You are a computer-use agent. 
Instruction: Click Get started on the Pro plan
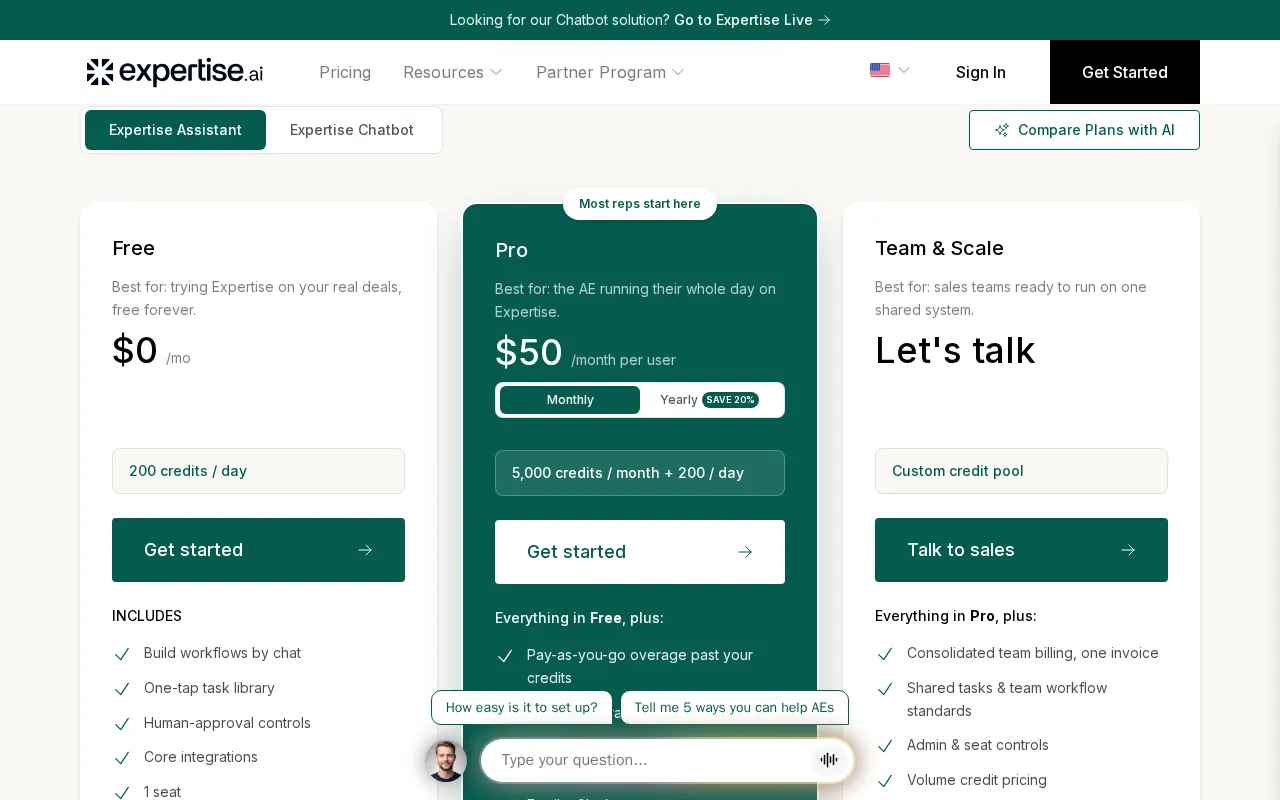point(640,552)
